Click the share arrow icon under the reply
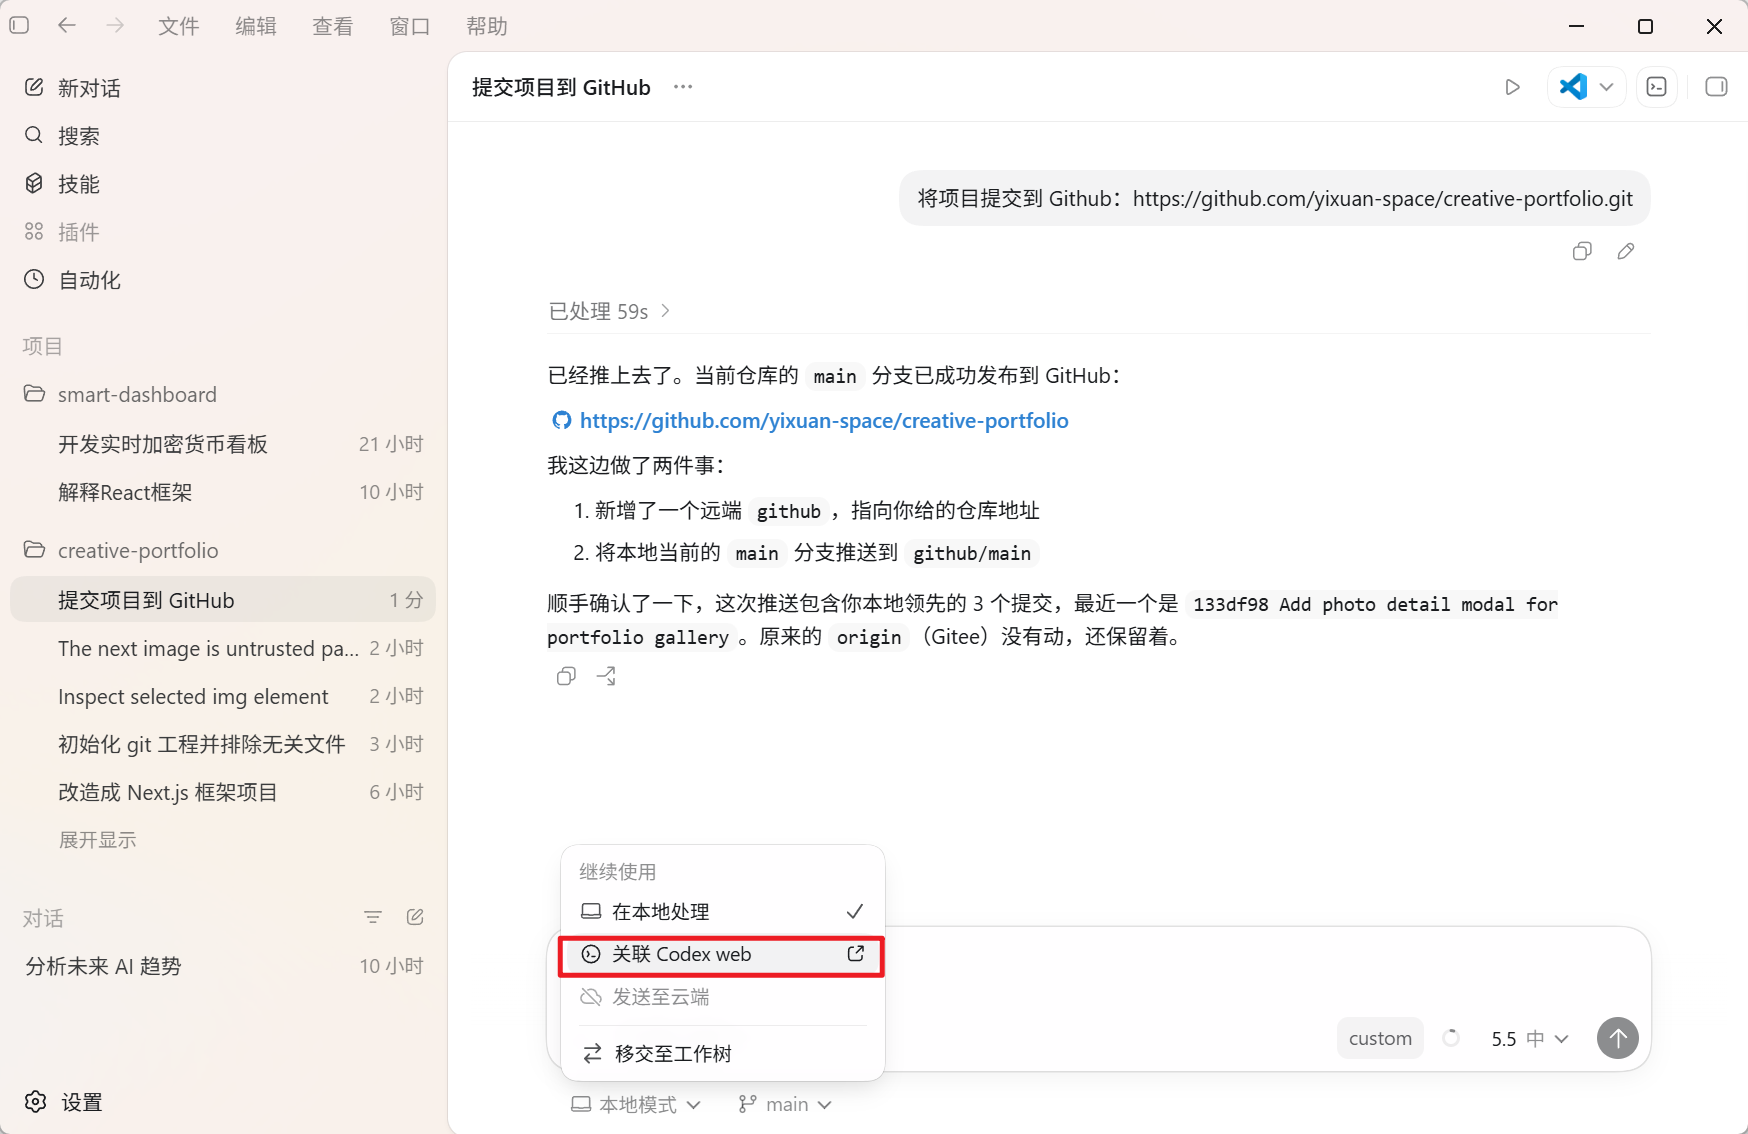1748x1134 pixels. click(606, 676)
